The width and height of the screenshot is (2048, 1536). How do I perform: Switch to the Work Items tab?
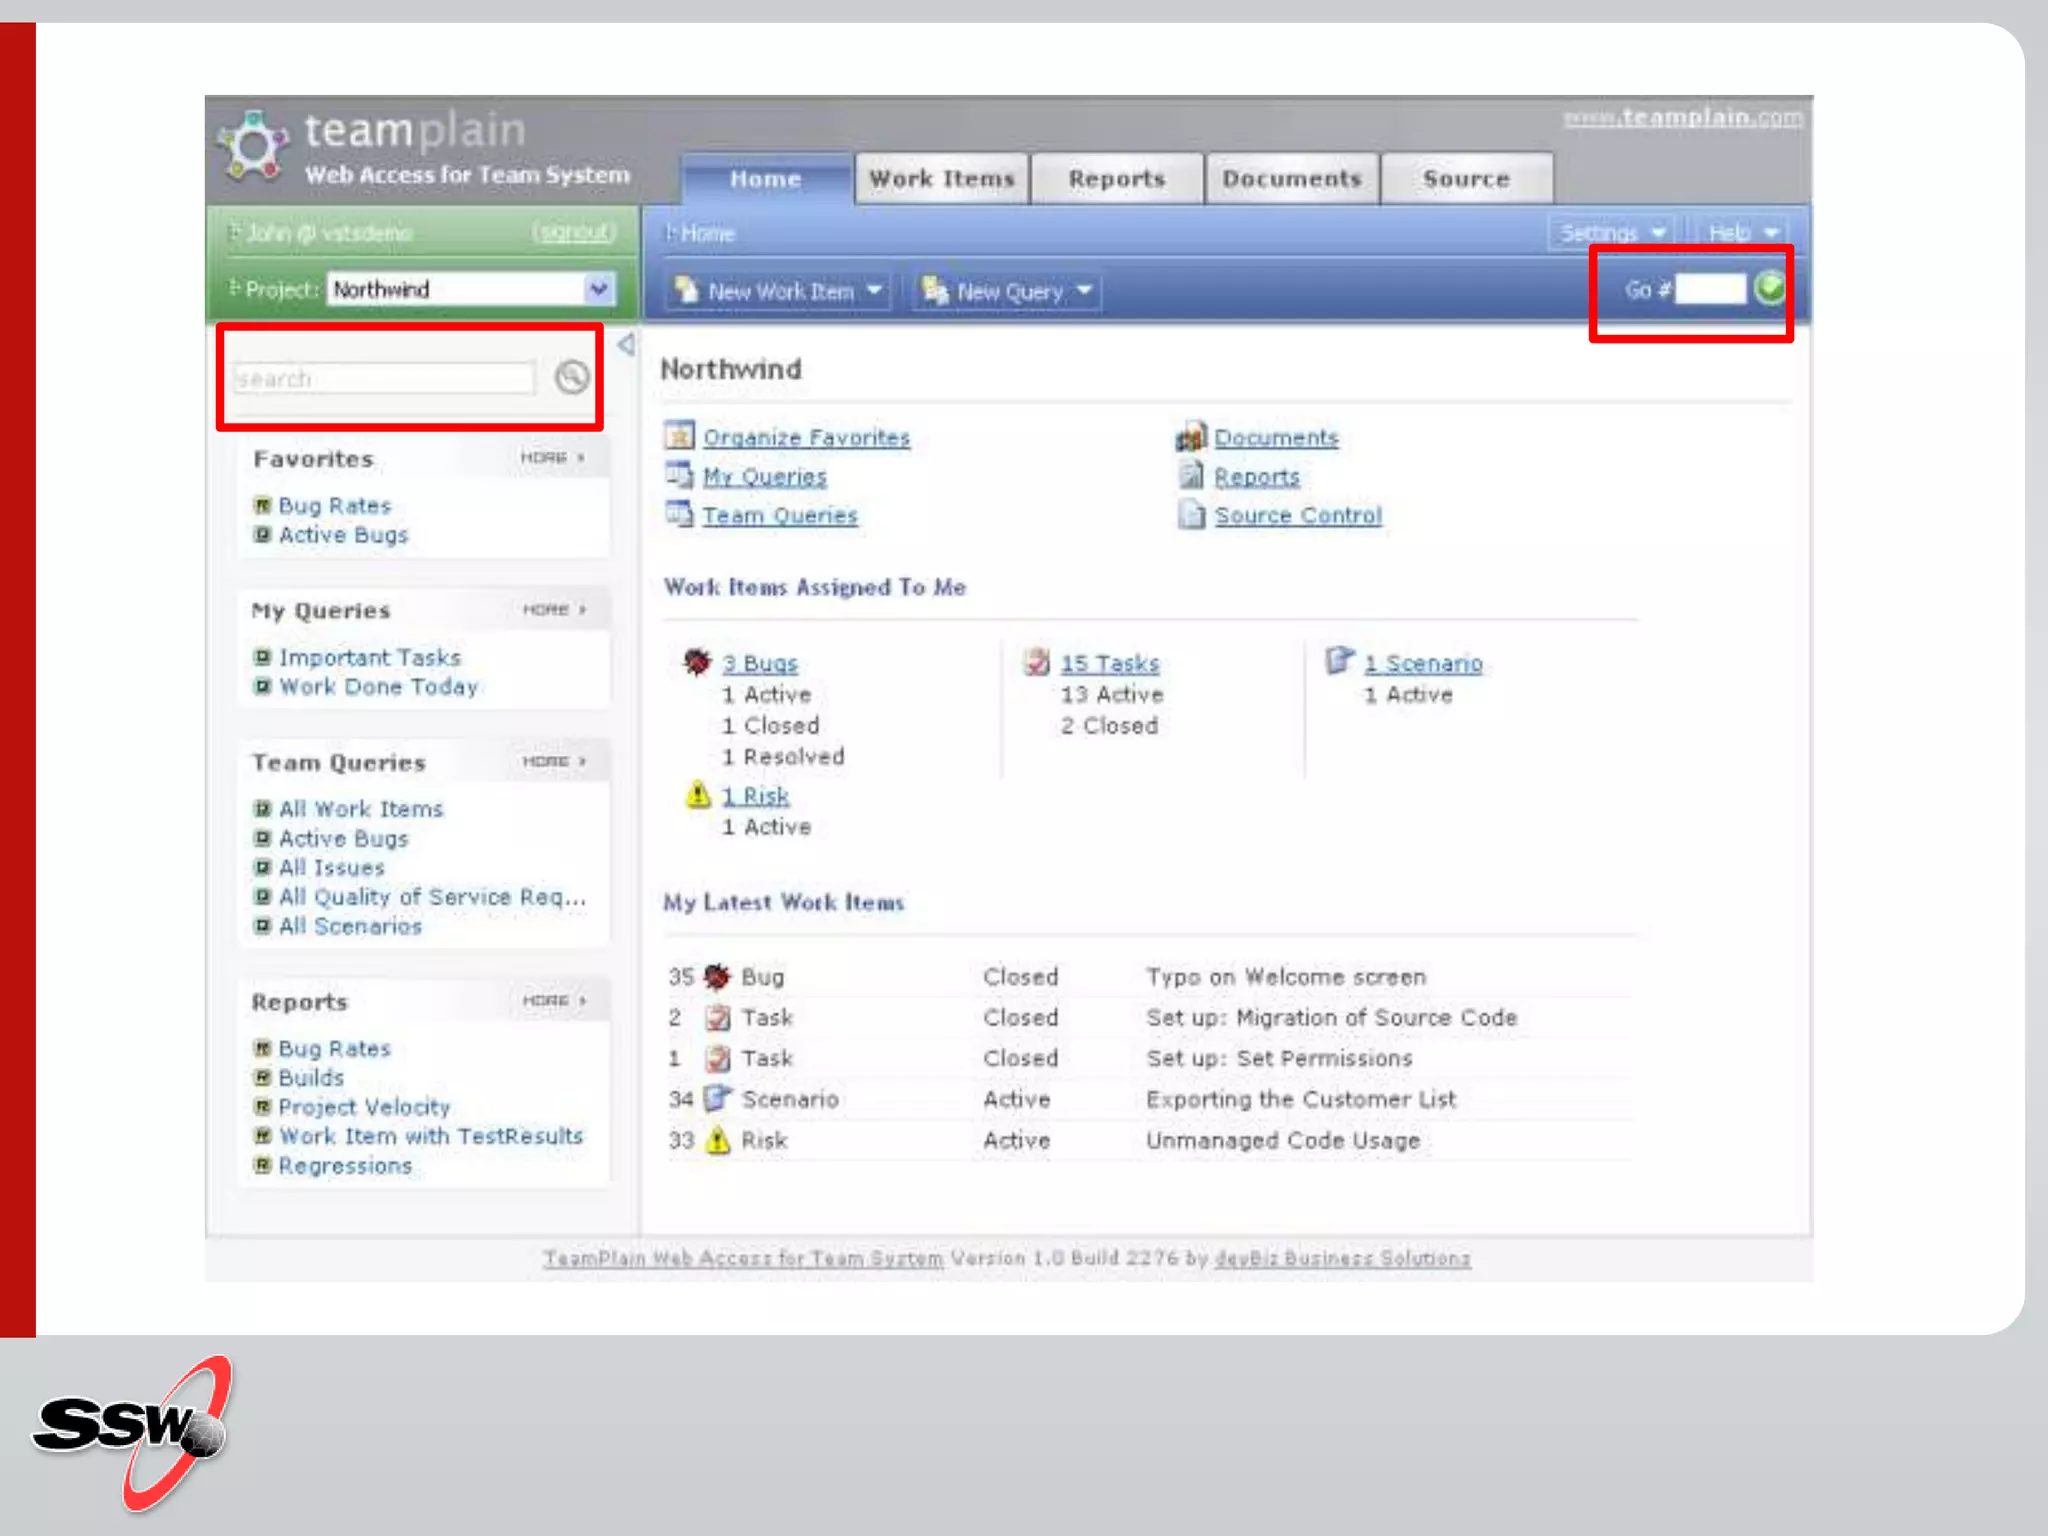pyautogui.click(x=941, y=179)
